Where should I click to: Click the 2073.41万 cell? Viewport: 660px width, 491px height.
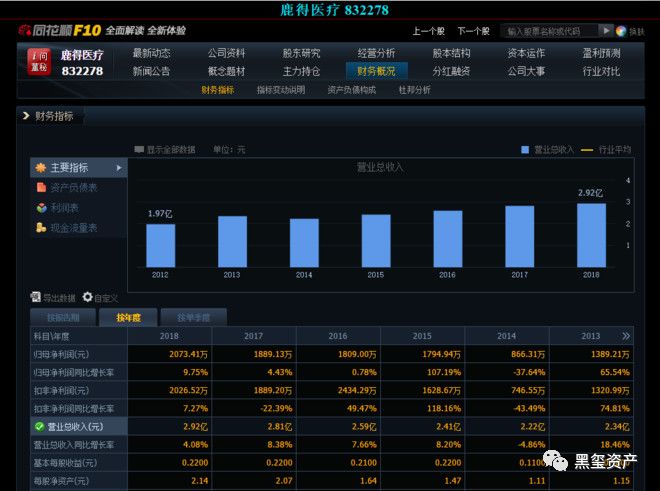(x=189, y=354)
